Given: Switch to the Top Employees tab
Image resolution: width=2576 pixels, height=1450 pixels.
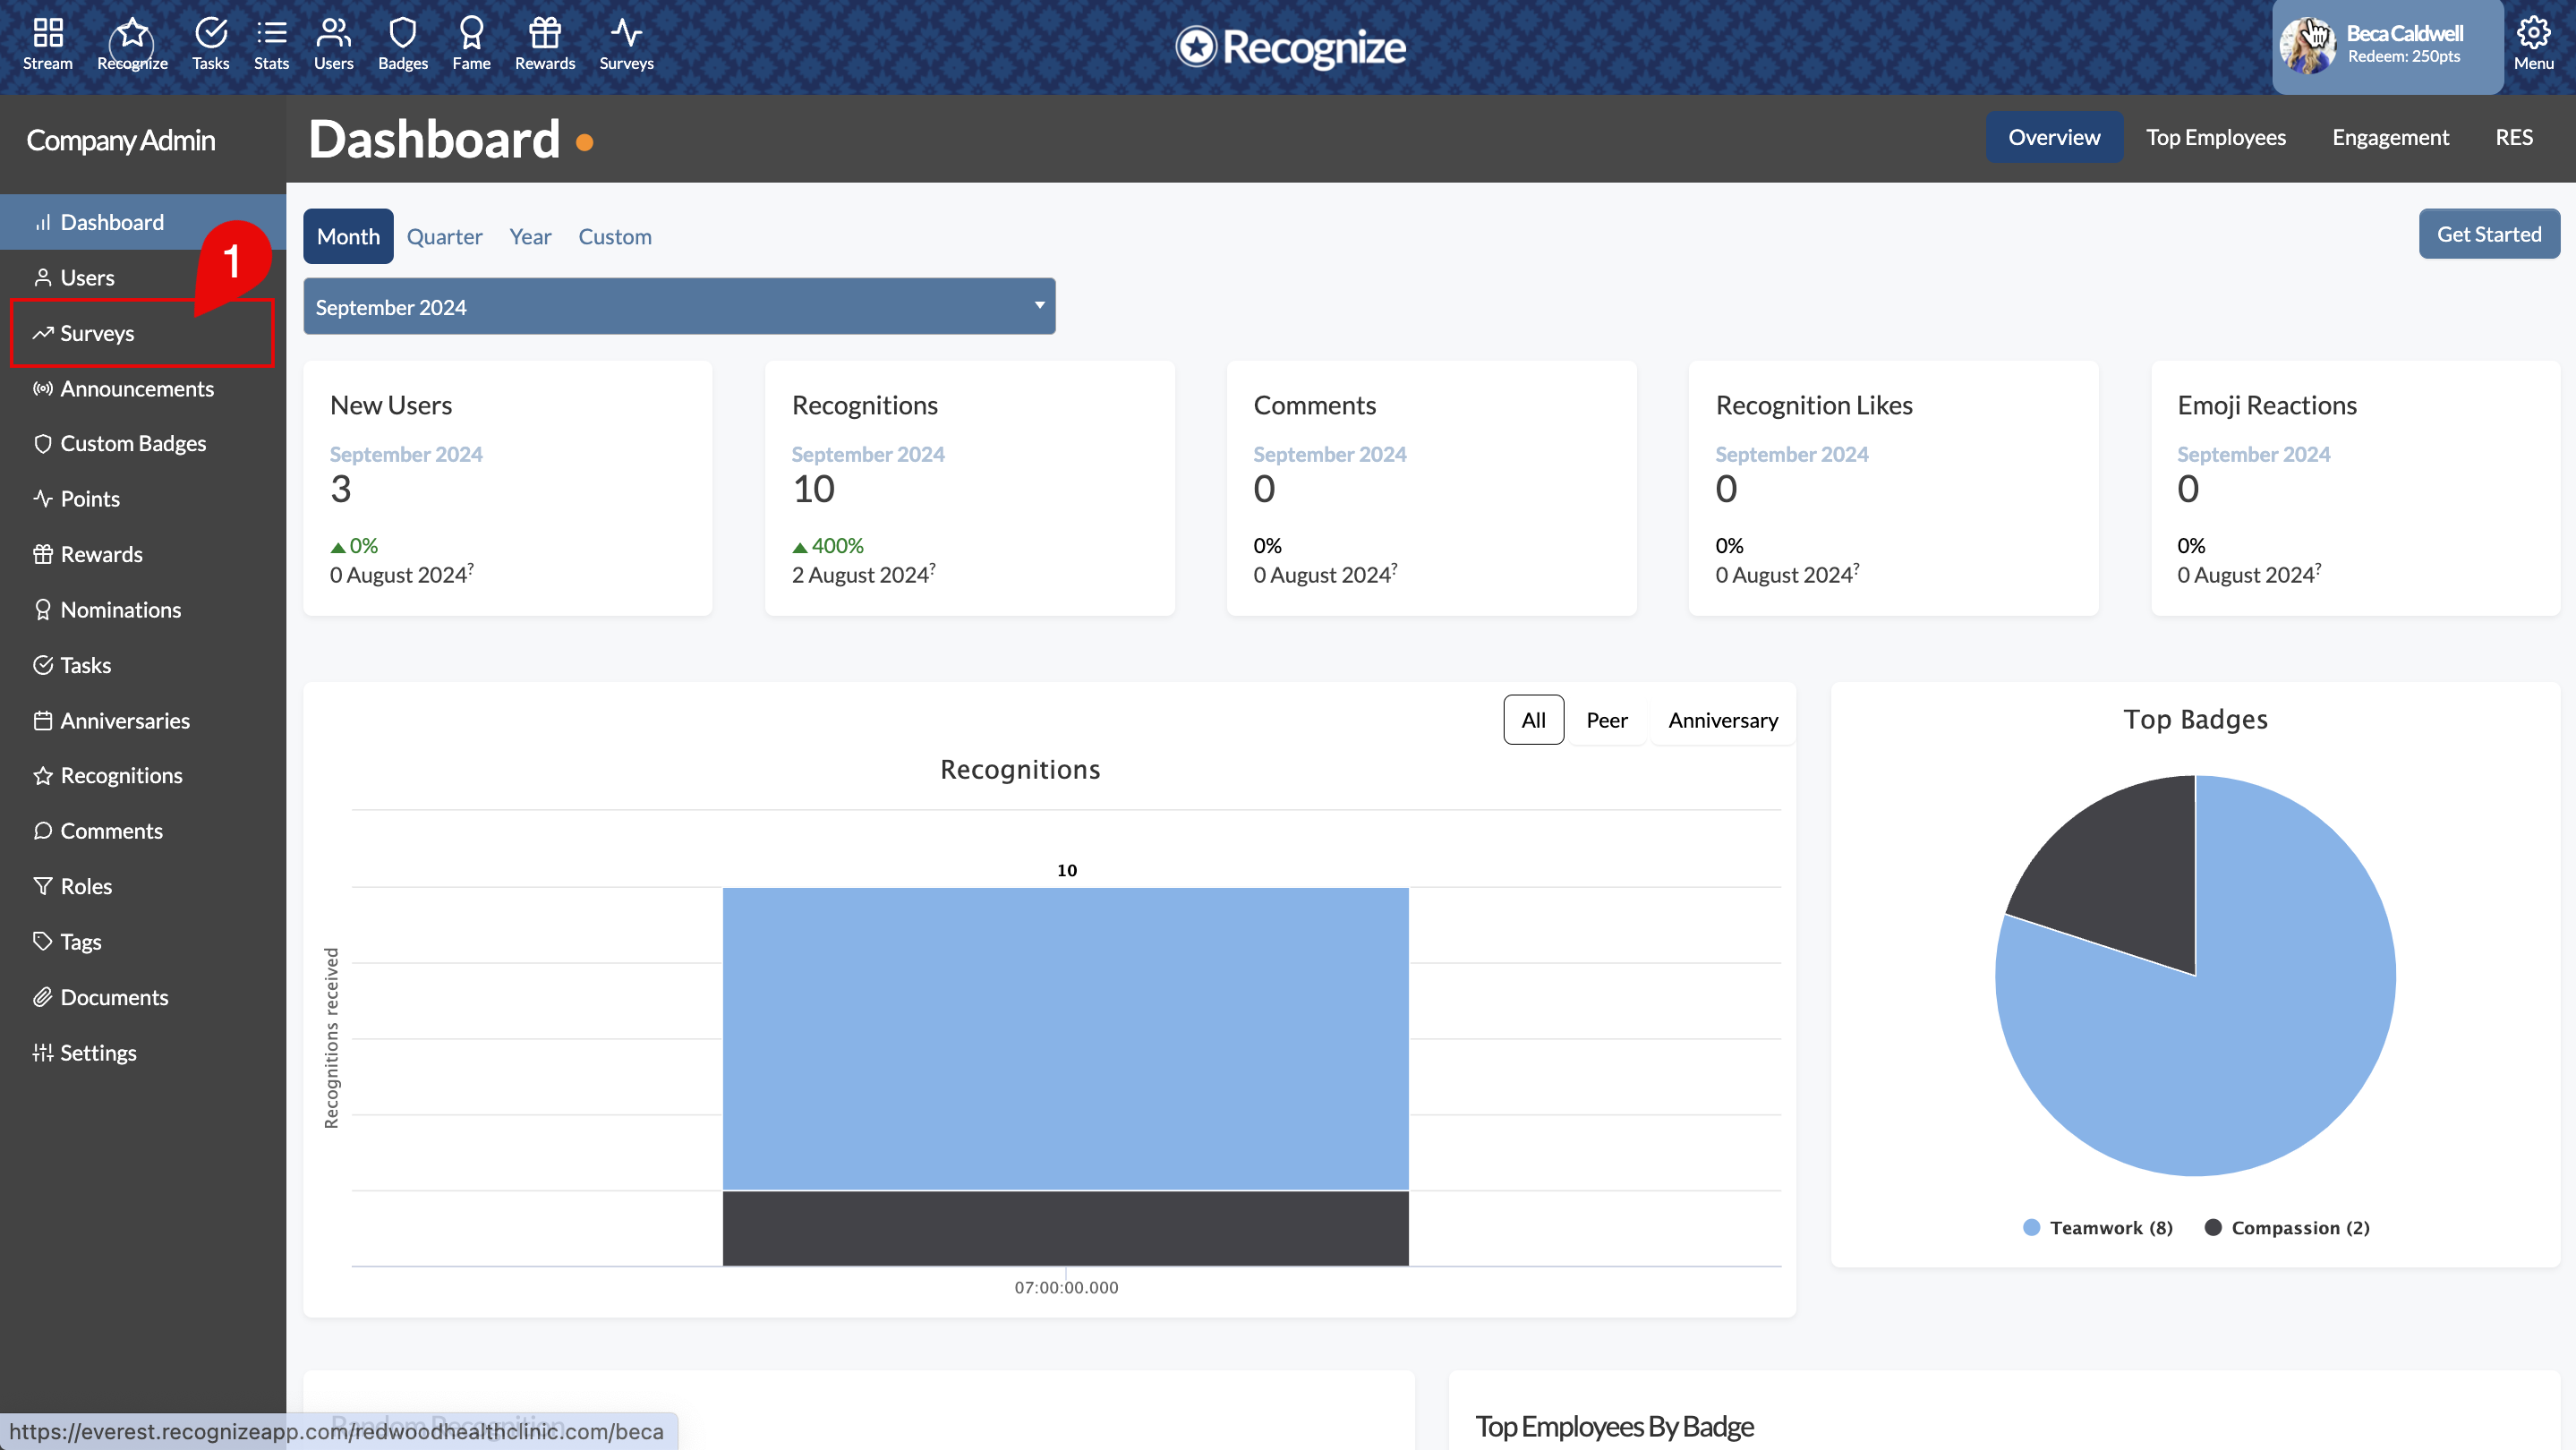Looking at the screenshot, I should [x=2216, y=137].
